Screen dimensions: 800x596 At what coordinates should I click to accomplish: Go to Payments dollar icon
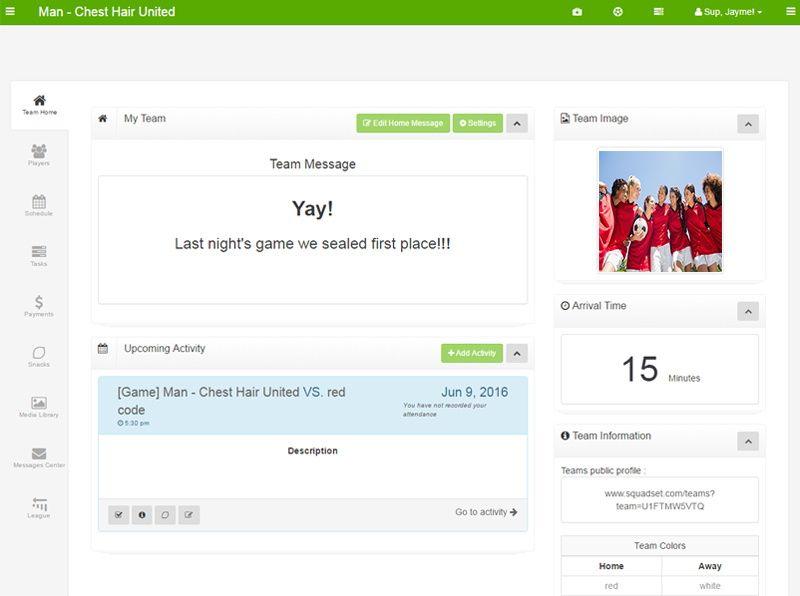click(39, 306)
